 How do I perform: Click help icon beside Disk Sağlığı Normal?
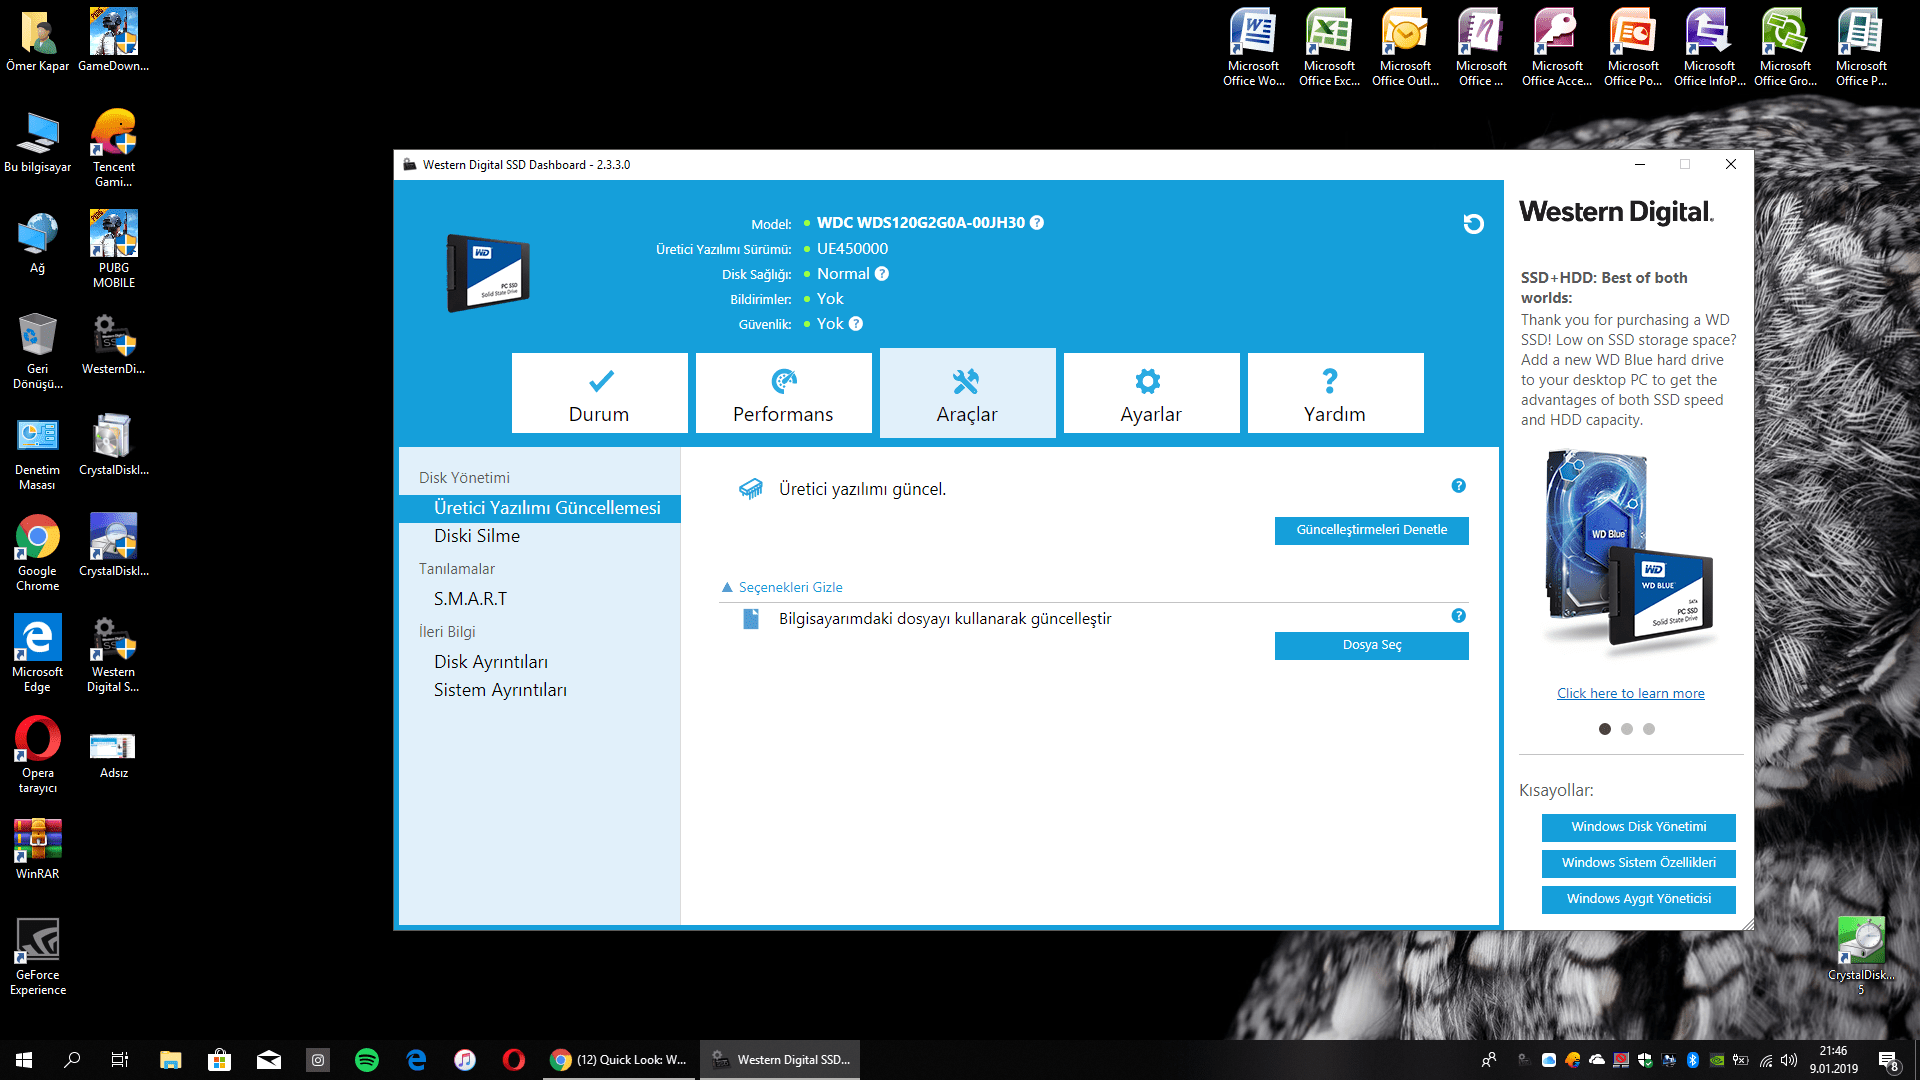(x=881, y=274)
